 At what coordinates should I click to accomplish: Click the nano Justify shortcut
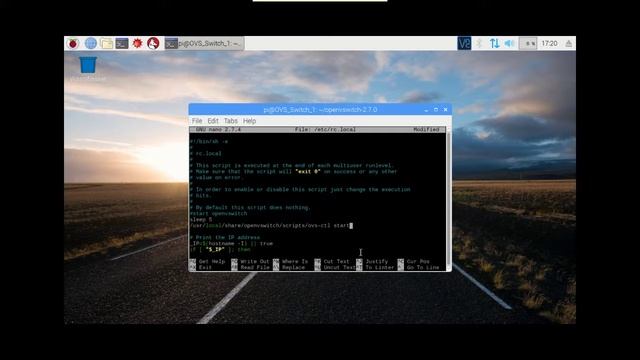point(372,261)
